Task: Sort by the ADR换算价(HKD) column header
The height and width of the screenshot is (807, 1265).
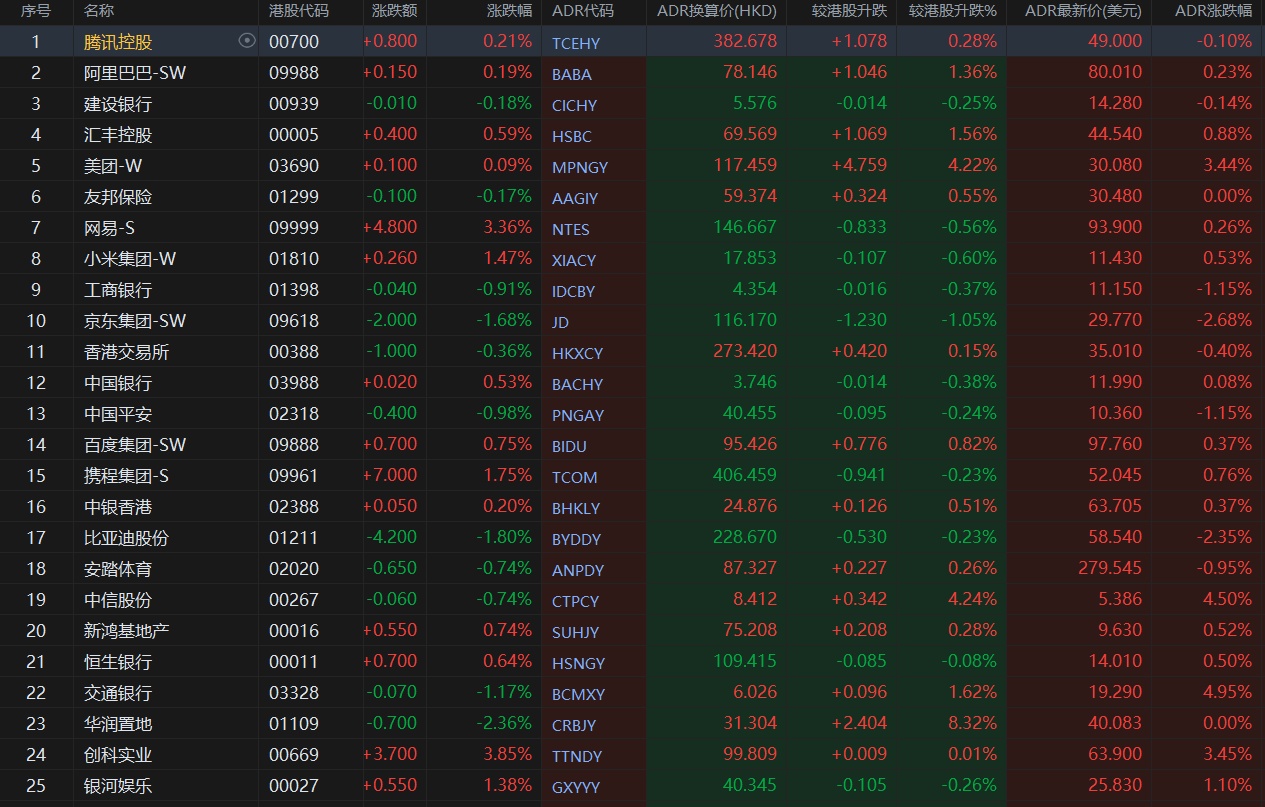Action: (717, 11)
